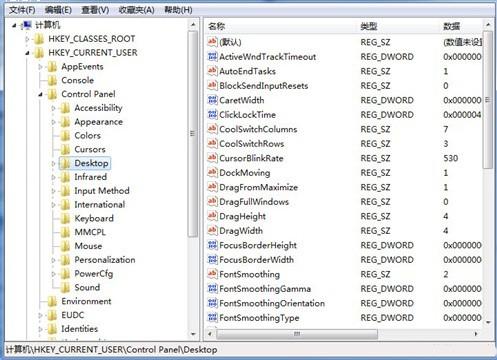Image resolution: width=497 pixels, height=360 pixels.
Task: Open the 查看(V) menu
Action: [95, 10]
